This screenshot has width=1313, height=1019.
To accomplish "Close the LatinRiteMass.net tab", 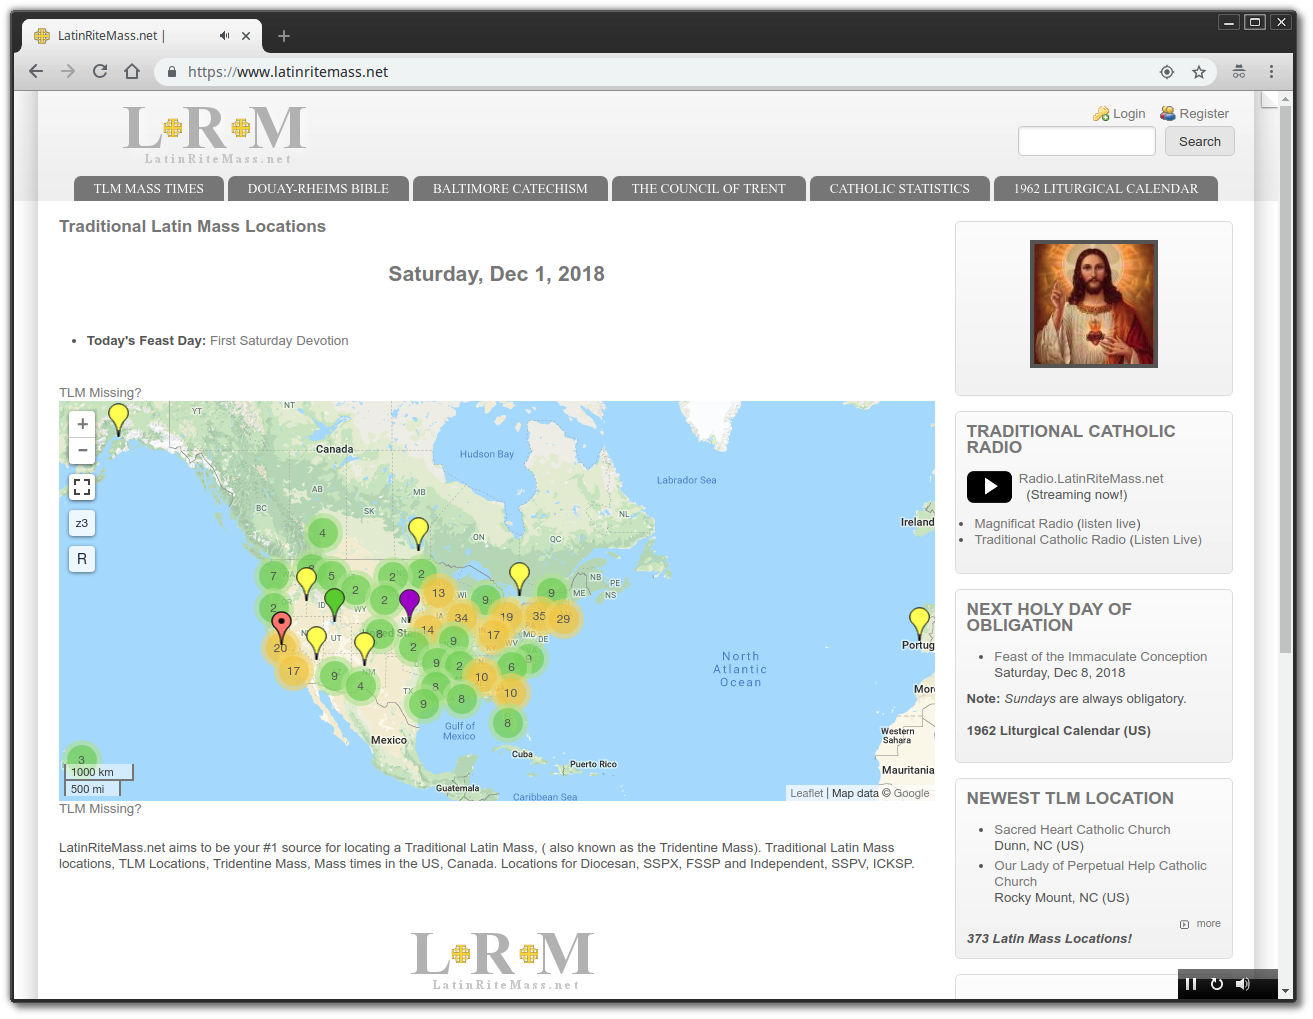I will click(246, 36).
